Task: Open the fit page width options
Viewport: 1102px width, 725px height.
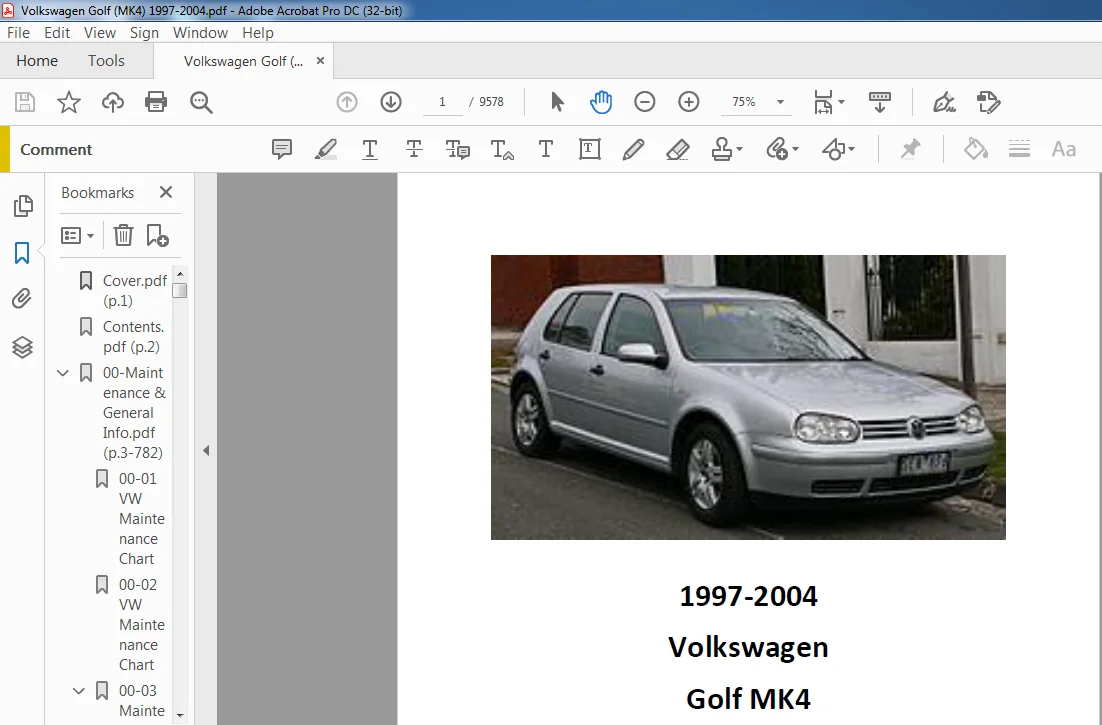Action: click(x=829, y=103)
